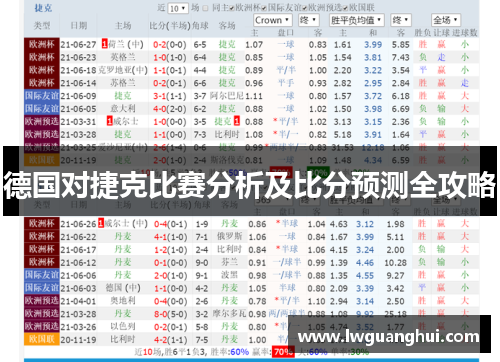
Task: Toggle the 欧洲预选 filter checkbox
Action: tap(305, 8)
